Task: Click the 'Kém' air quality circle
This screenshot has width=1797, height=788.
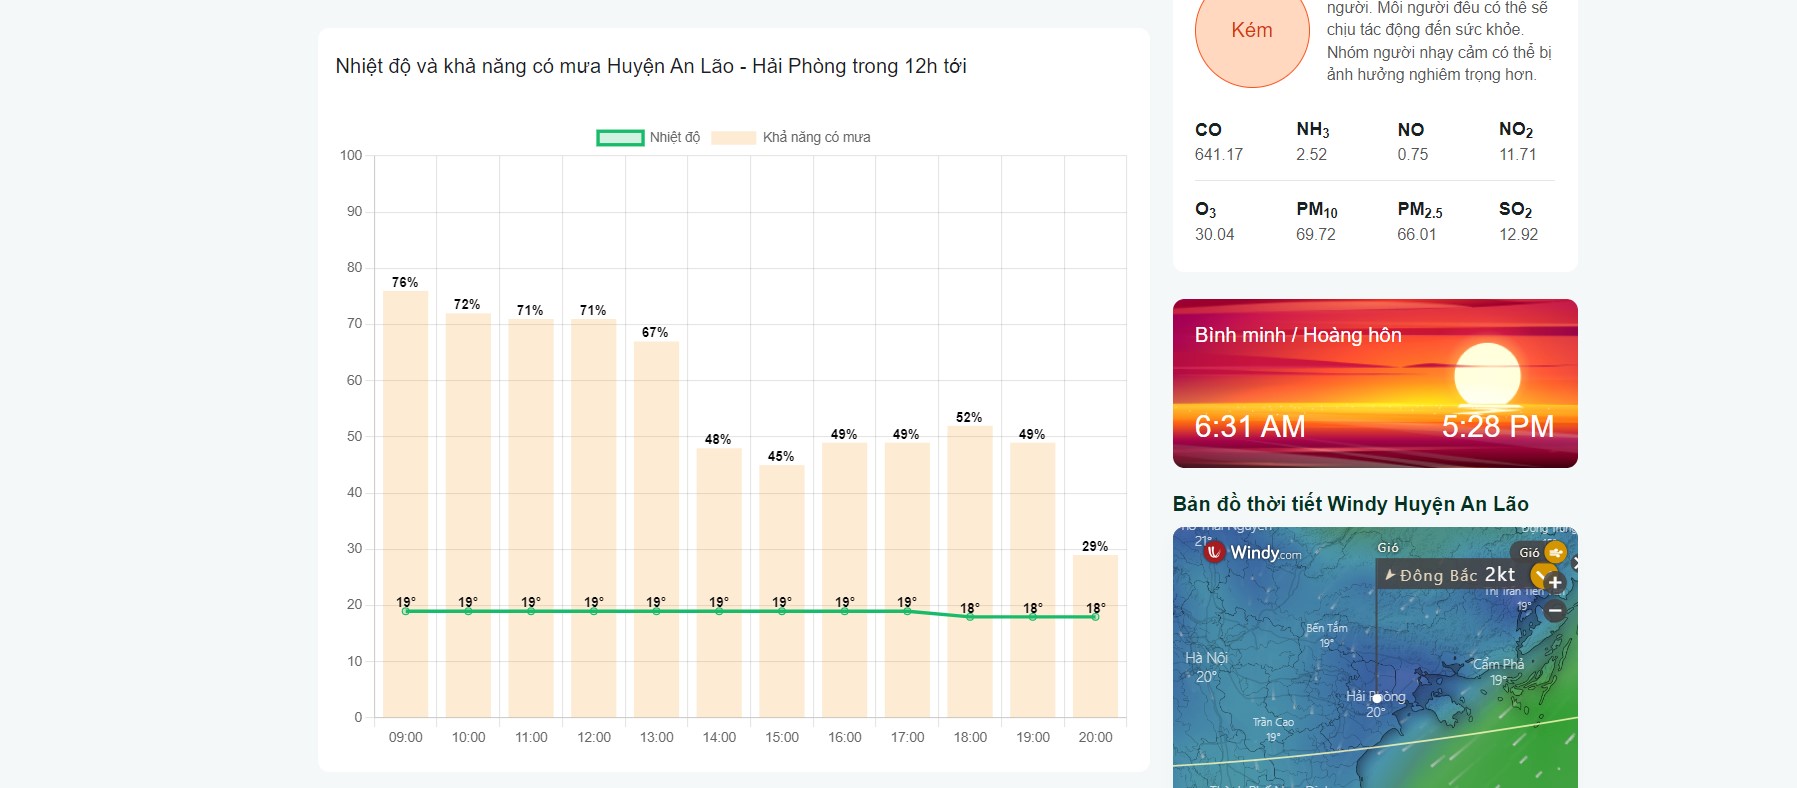Action: click(1252, 31)
